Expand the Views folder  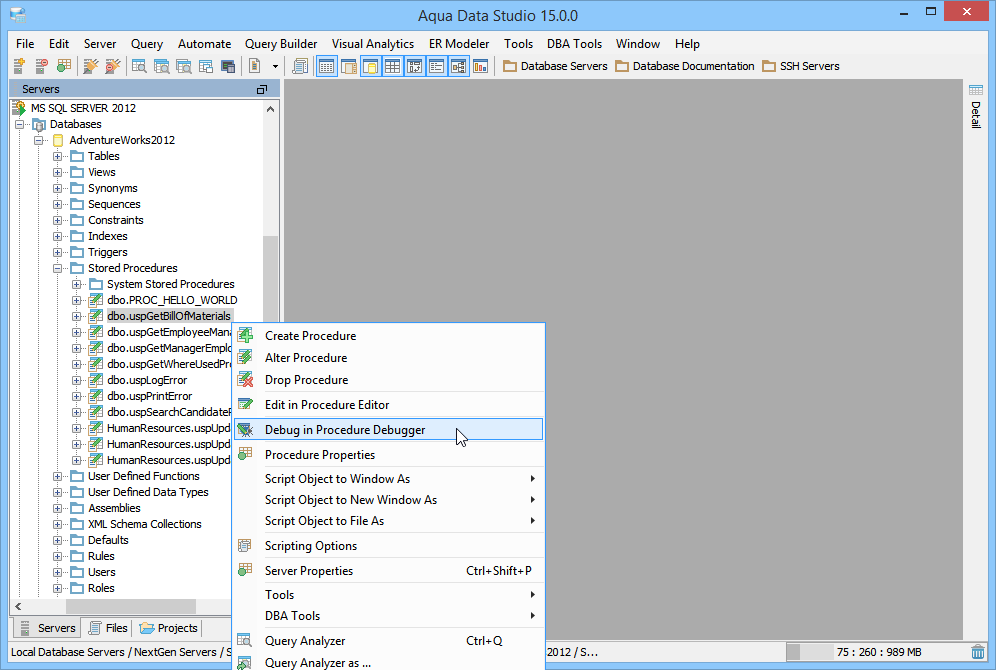pos(58,172)
